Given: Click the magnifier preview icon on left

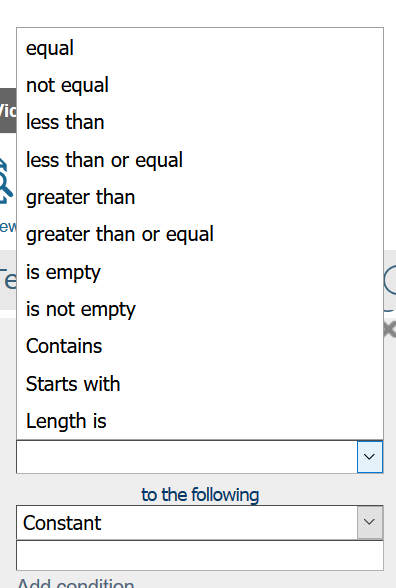Looking at the screenshot, I should [6, 182].
